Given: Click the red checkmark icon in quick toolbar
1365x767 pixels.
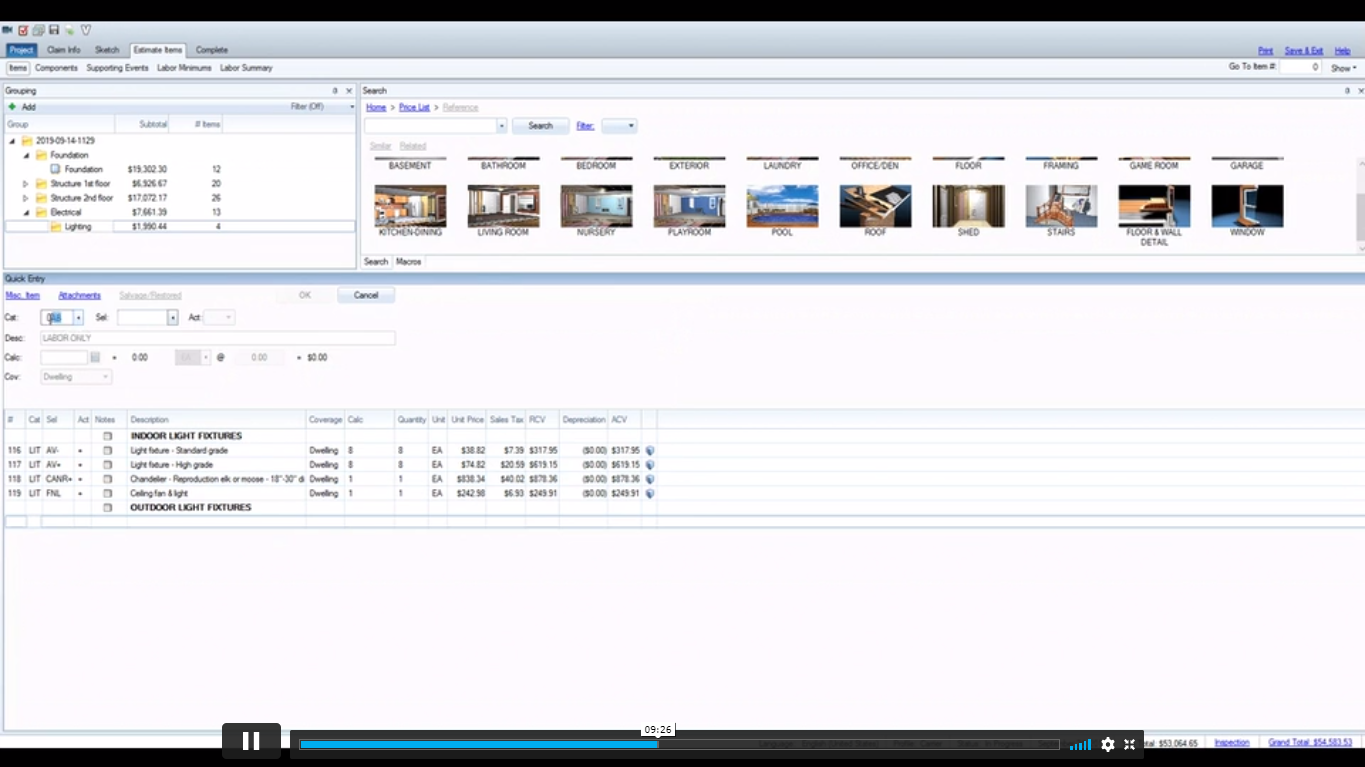Looking at the screenshot, I should pos(22,30).
